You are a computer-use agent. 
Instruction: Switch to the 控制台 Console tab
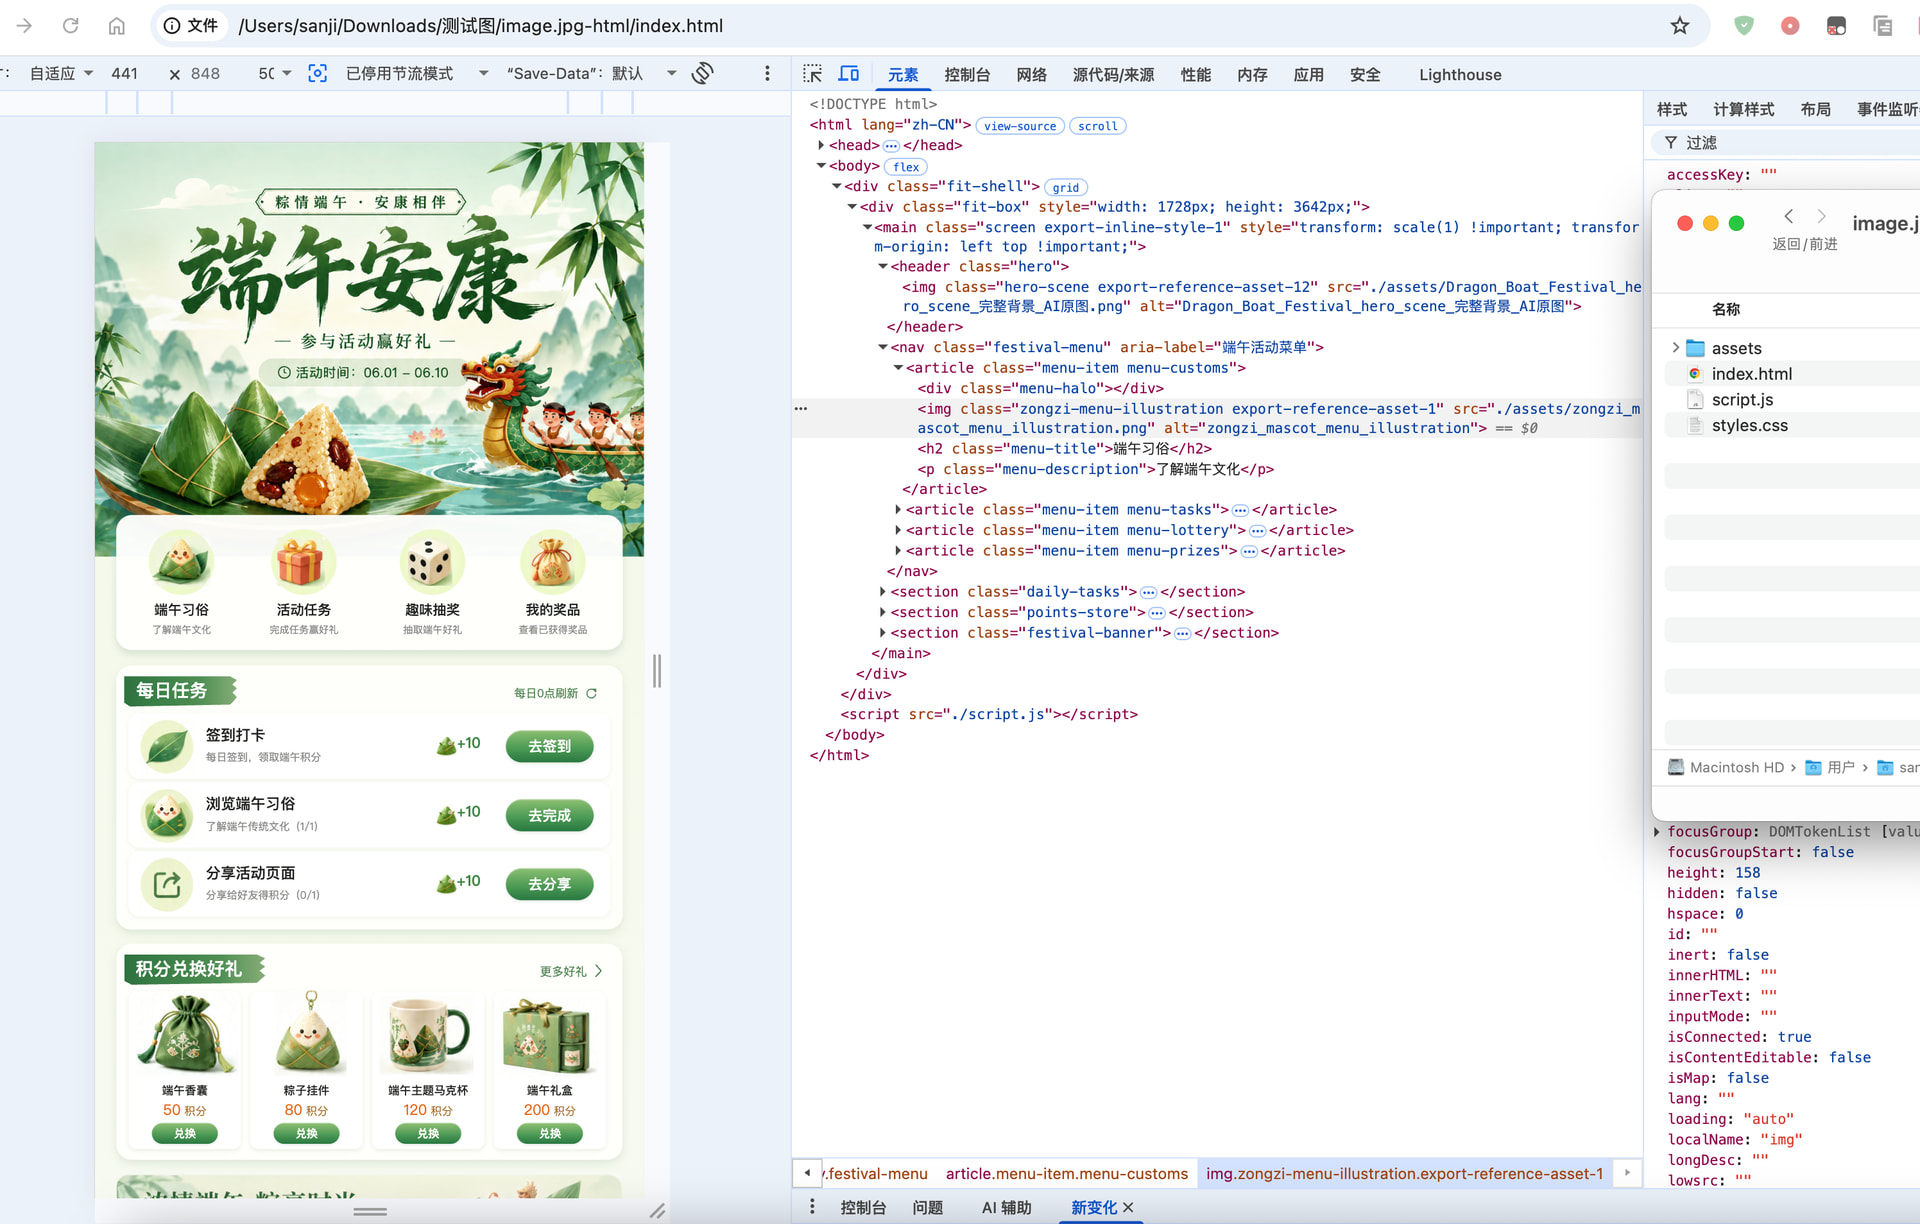tap(967, 74)
